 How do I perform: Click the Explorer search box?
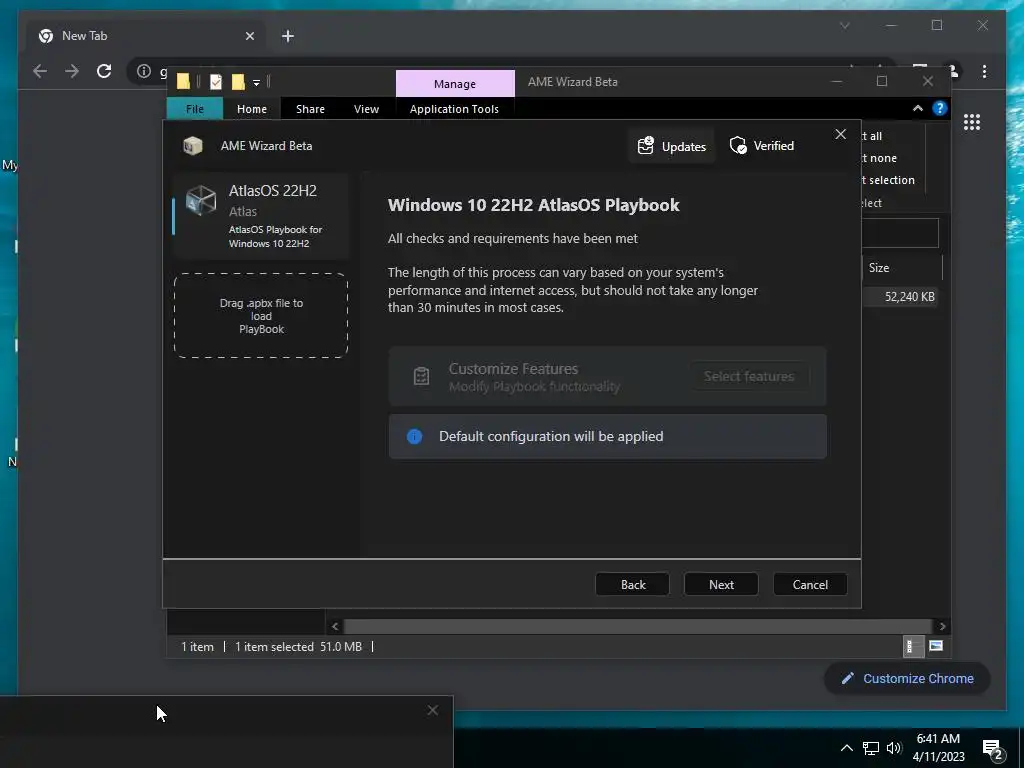[900, 233]
